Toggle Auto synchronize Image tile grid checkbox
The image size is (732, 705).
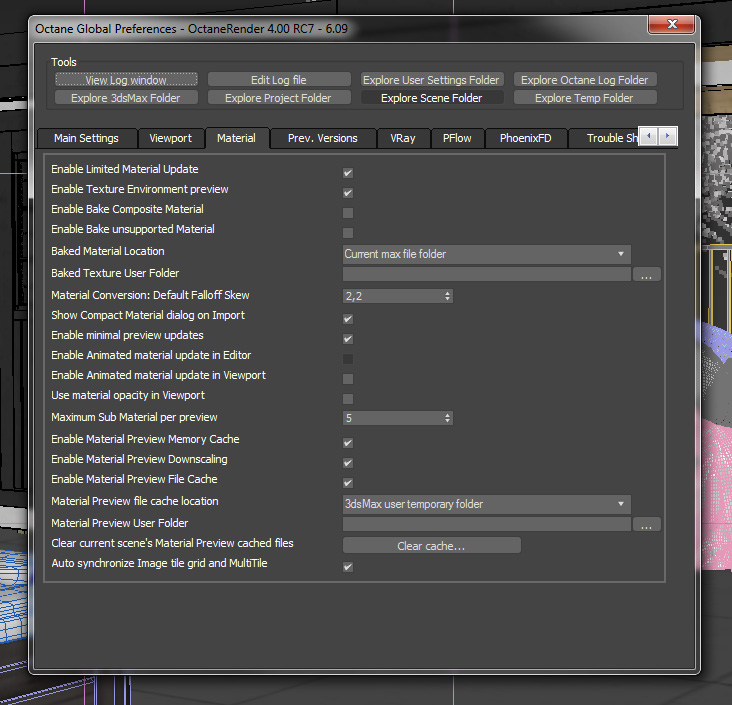click(348, 567)
